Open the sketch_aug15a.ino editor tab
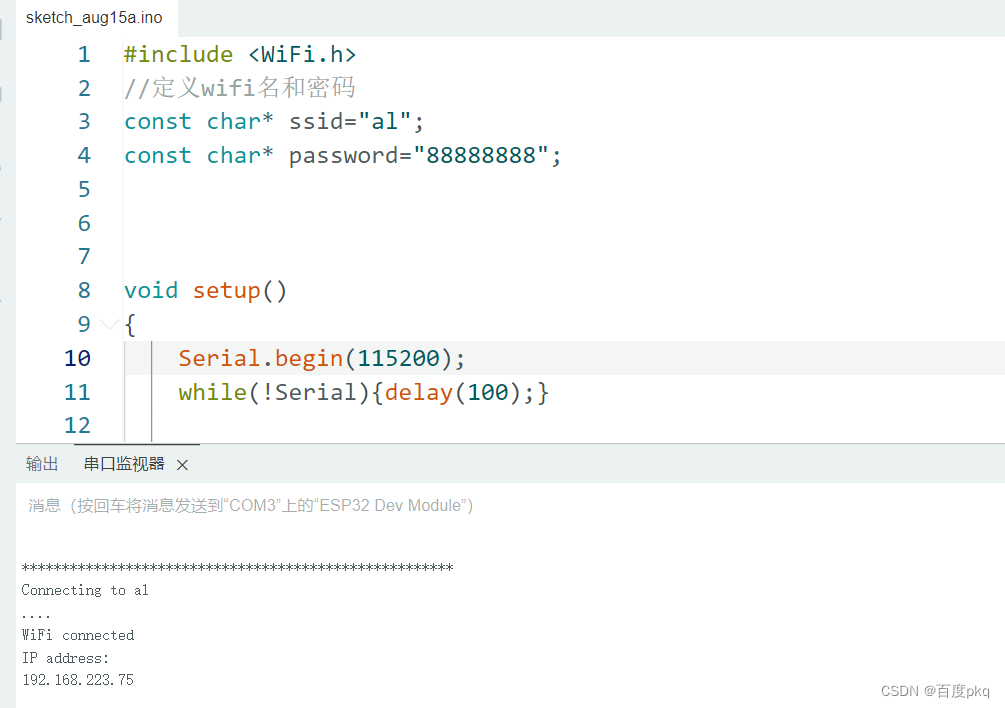 tap(94, 17)
